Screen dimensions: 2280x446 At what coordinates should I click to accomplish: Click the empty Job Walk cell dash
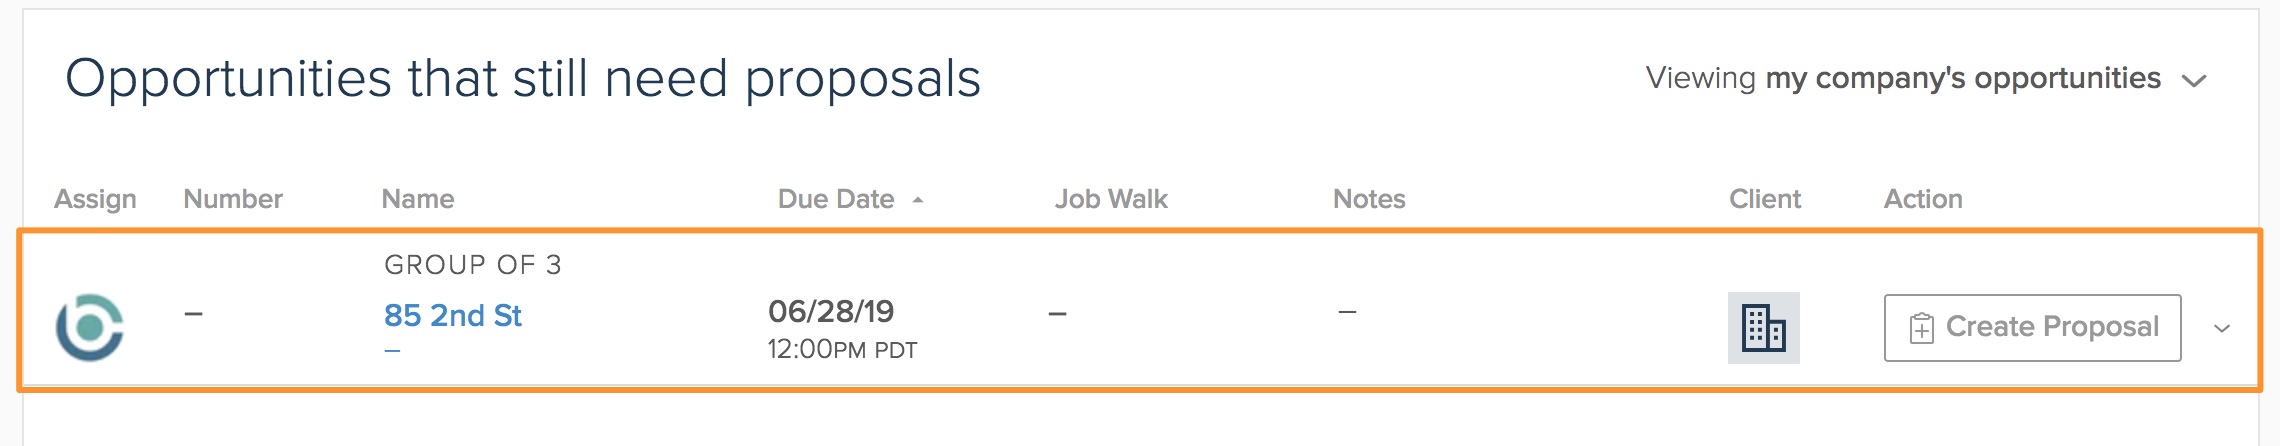click(1057, 314)
